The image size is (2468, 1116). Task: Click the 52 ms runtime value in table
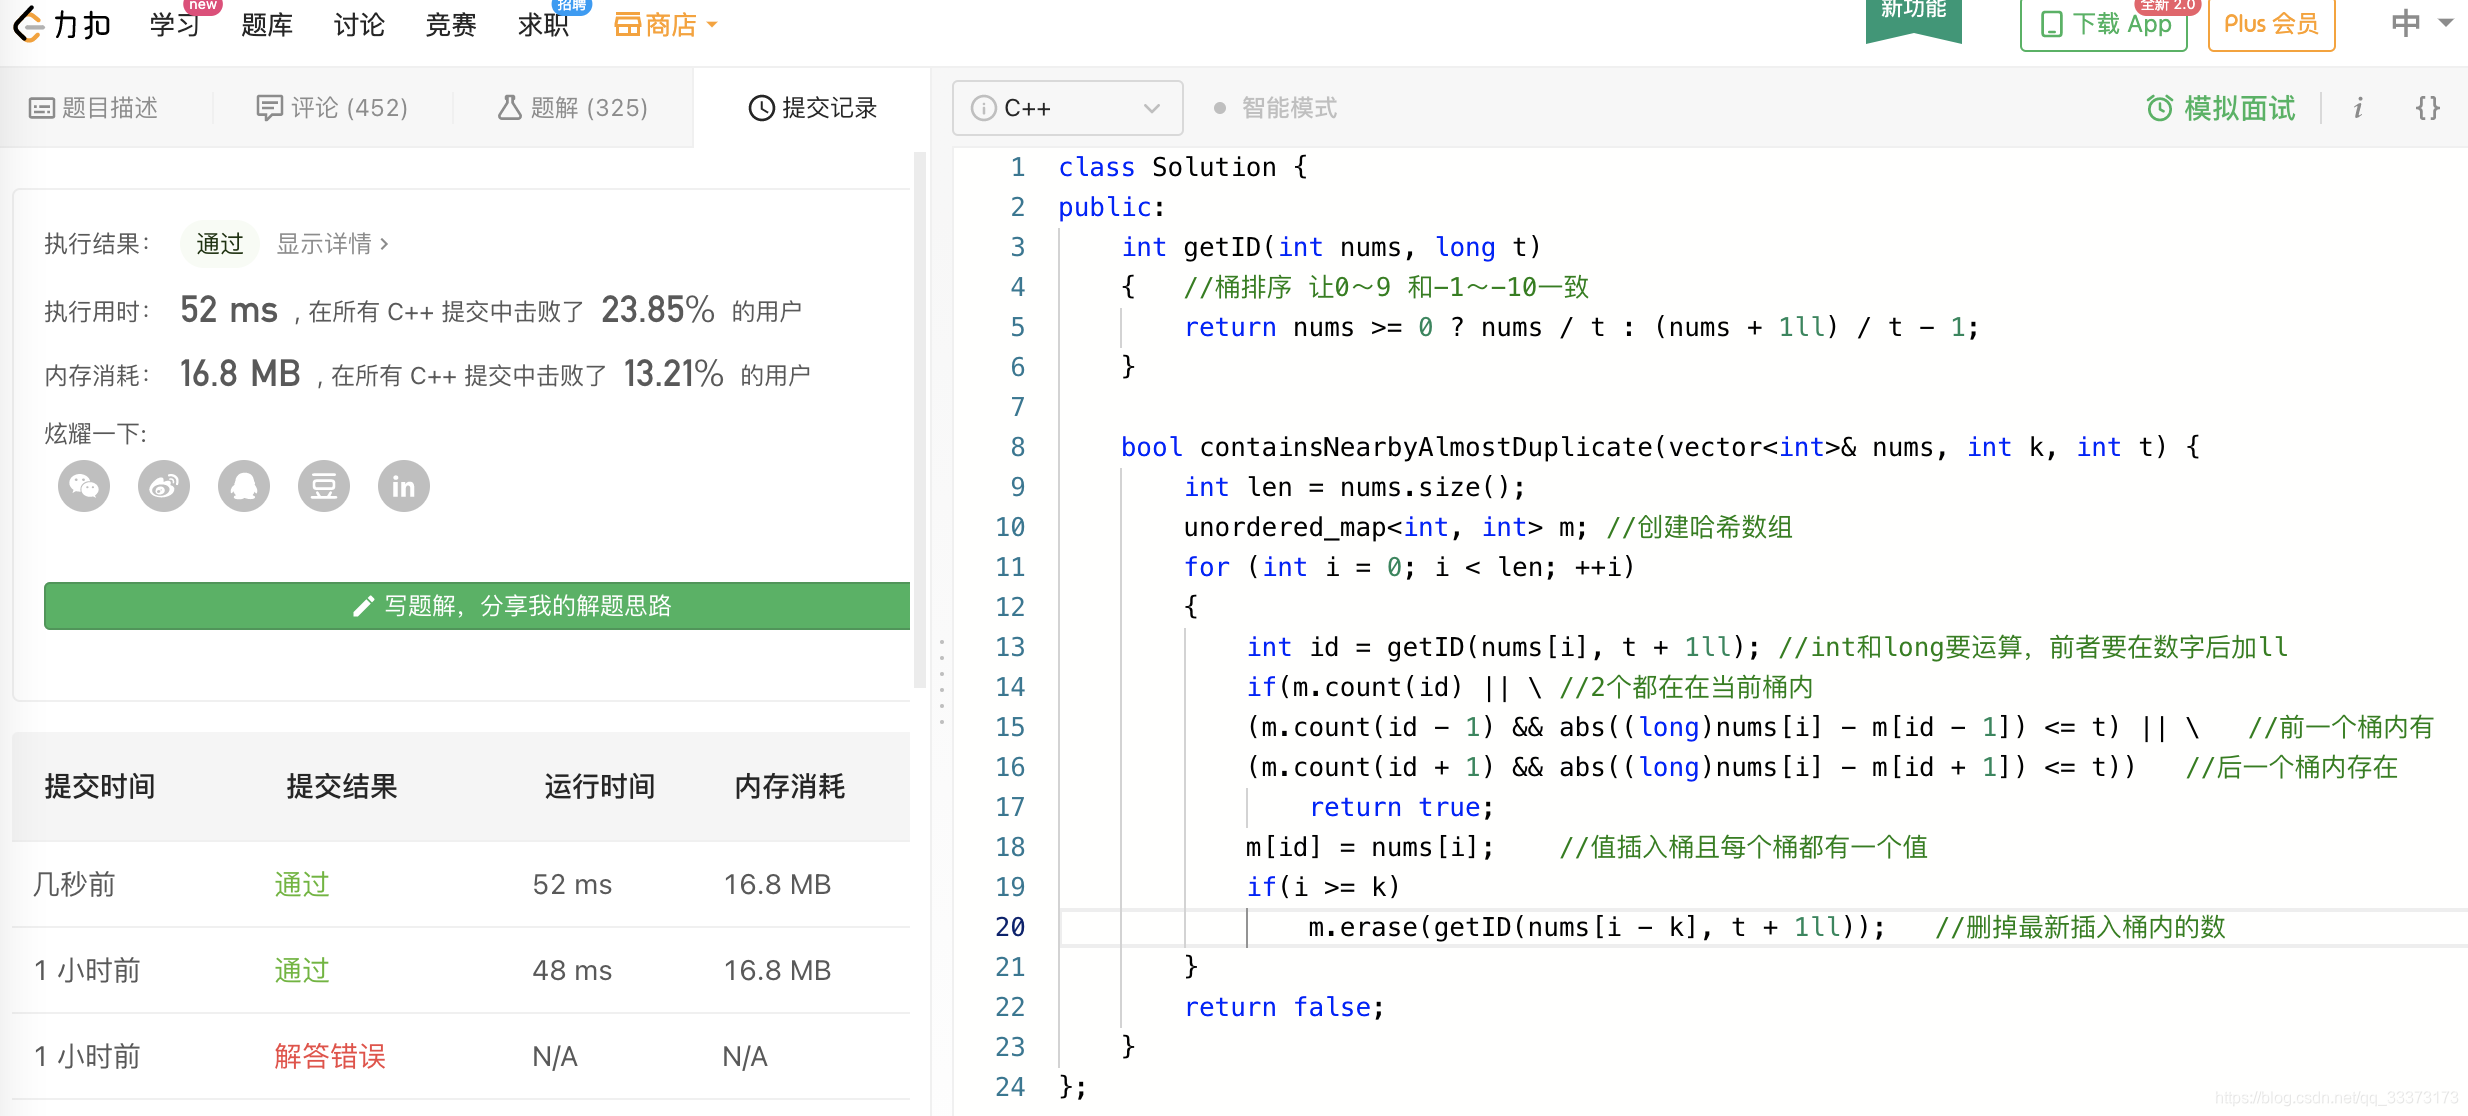572,885
